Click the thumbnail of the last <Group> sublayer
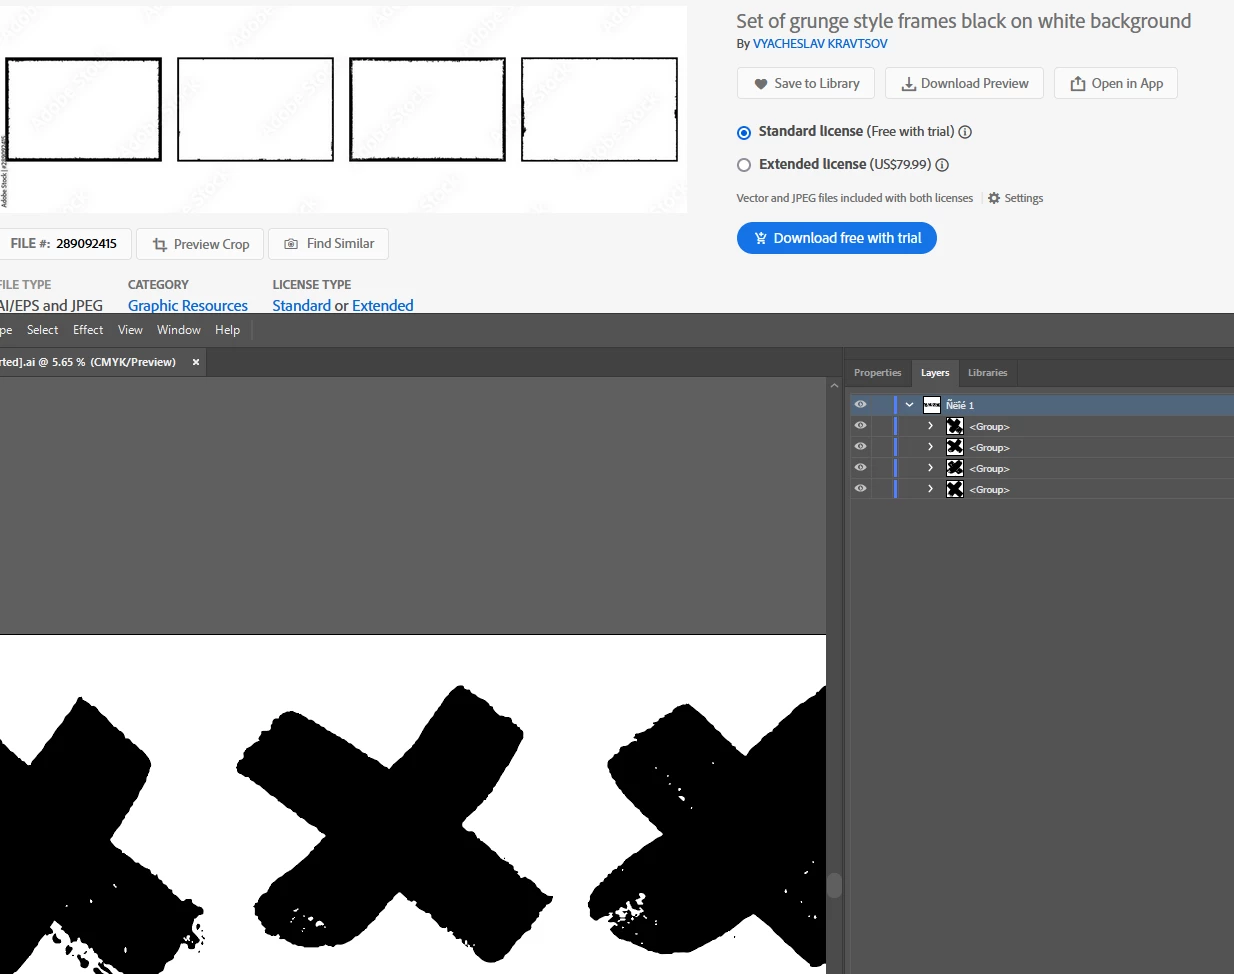Screen dimensions: 1234x974 (x=955, y=489)
